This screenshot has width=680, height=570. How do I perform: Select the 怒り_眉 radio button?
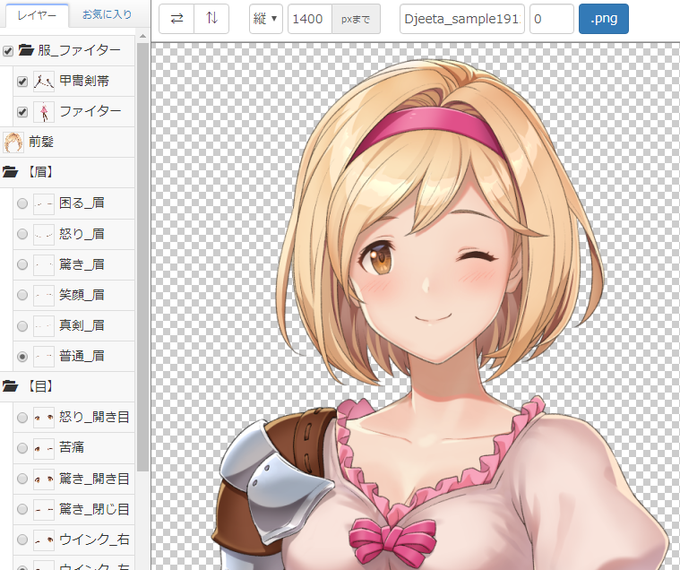coord(22,234)
